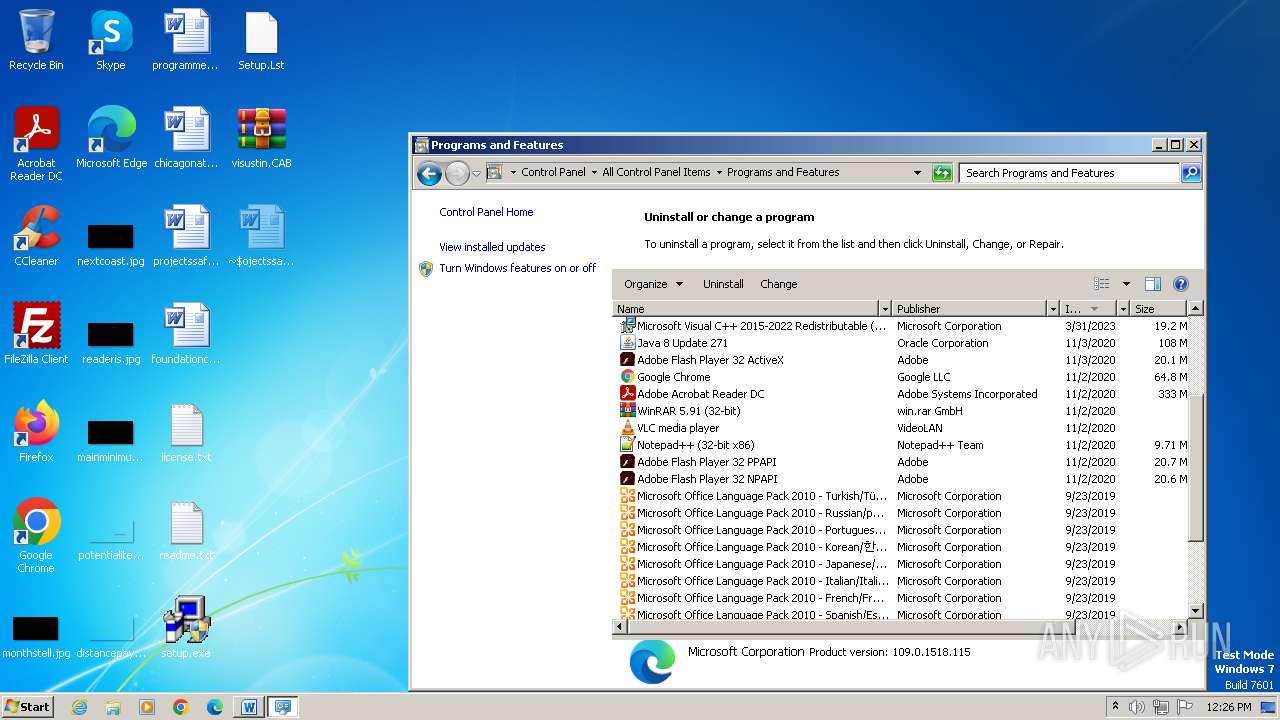1280x720 pixels.
Task: Select the Microsoft Edge desktop icon
Action: click(111, 138)
